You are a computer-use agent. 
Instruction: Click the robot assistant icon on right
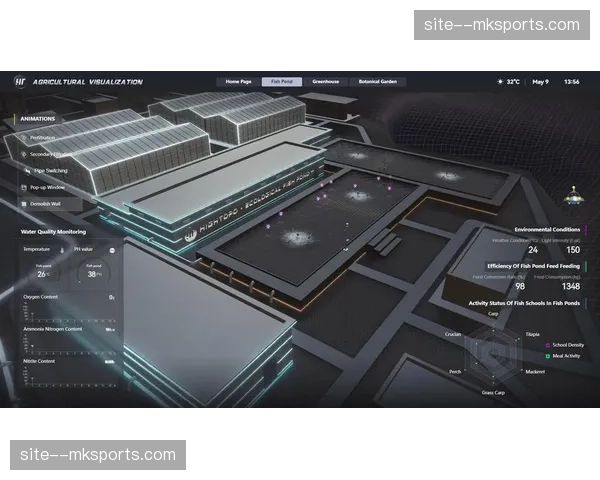pyautogui.click(x=574, y=193)
